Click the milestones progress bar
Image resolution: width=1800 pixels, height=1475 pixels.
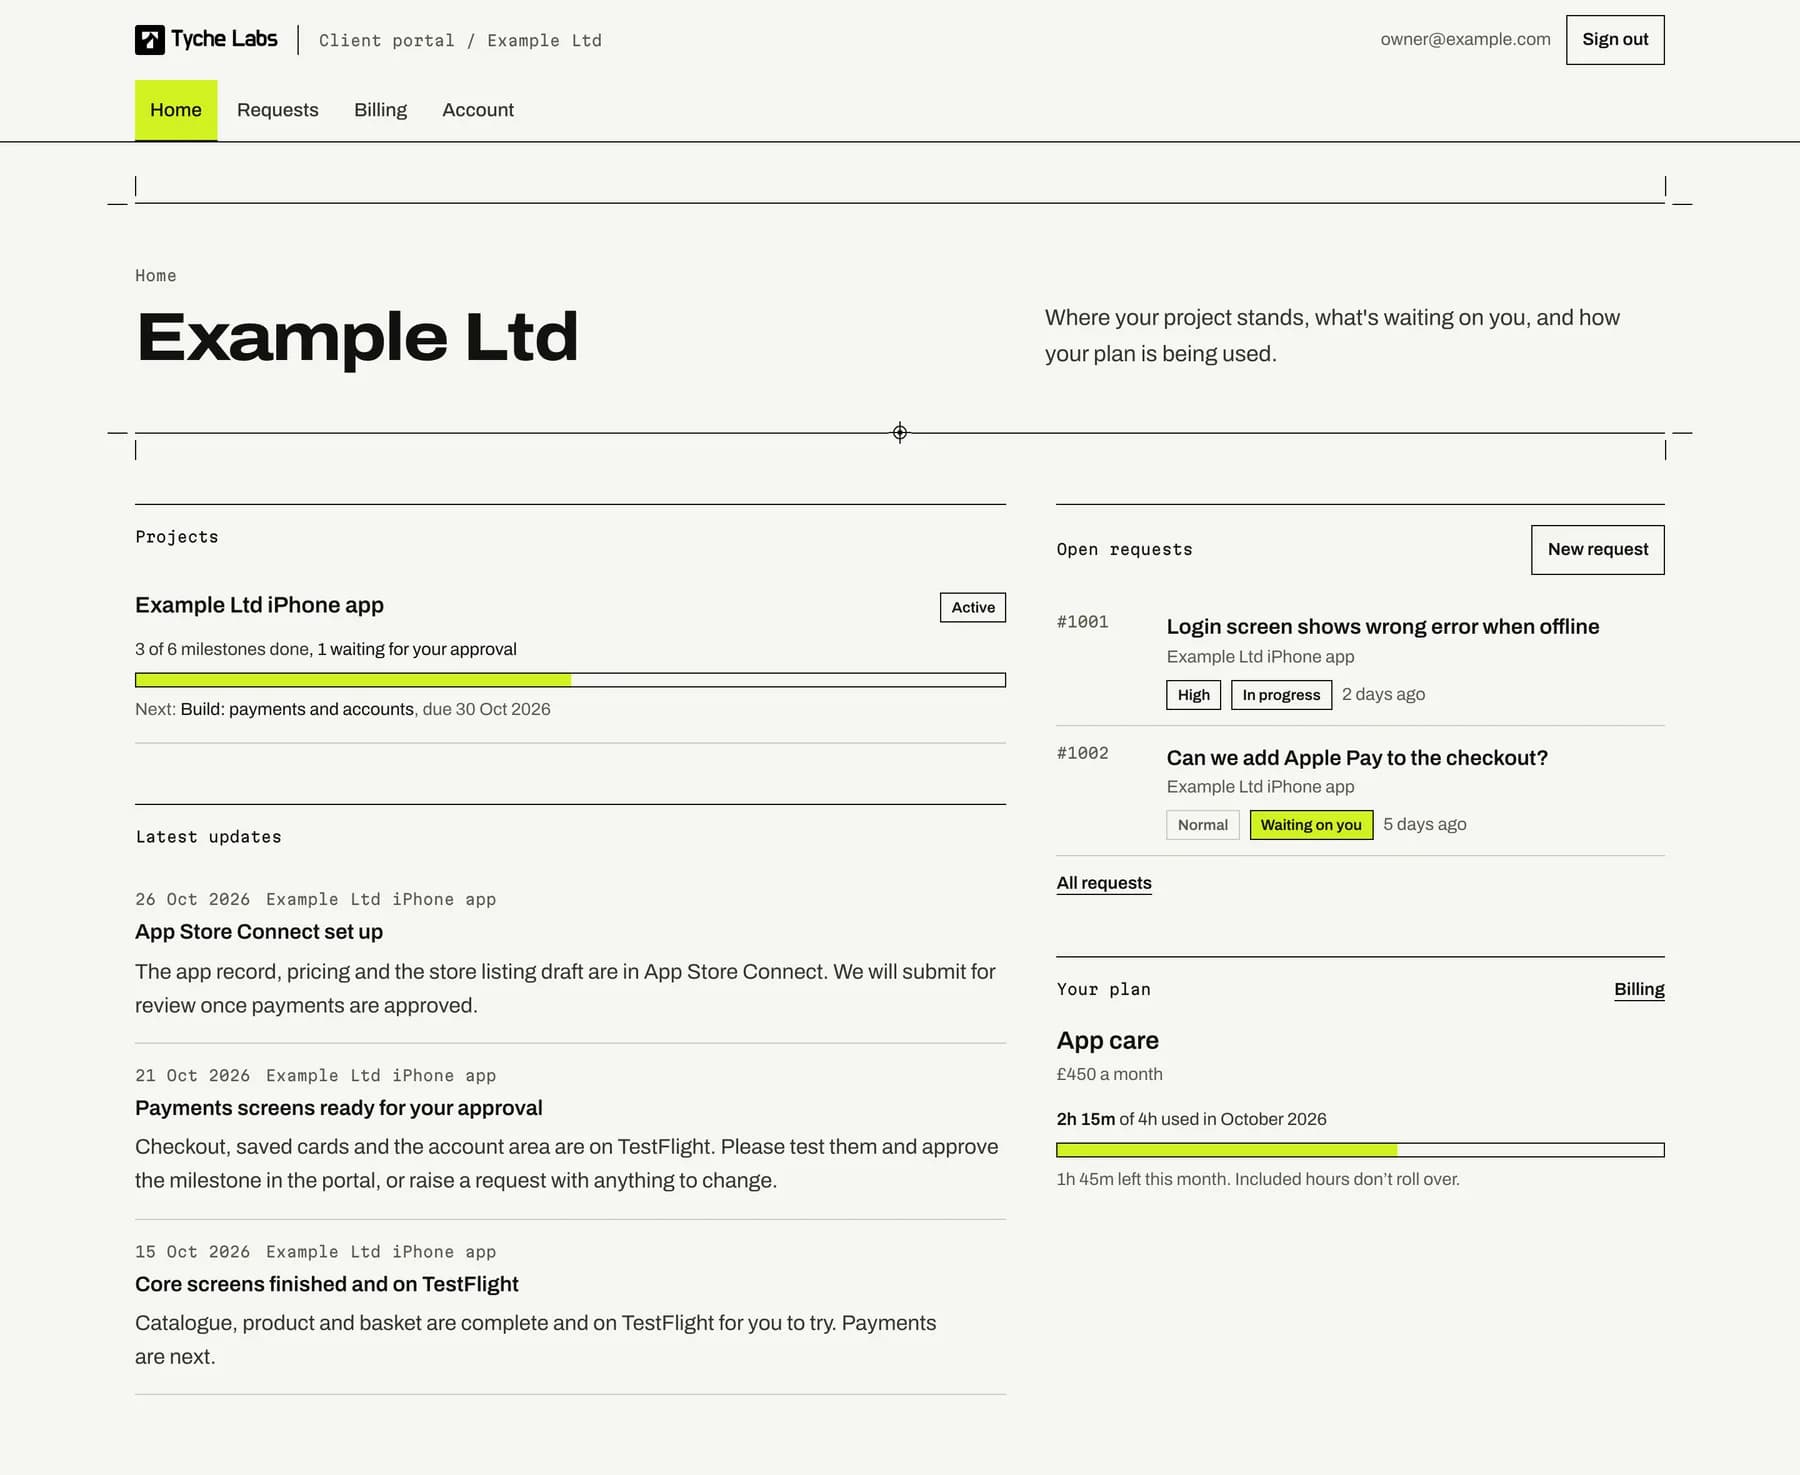tap(570, 680)
